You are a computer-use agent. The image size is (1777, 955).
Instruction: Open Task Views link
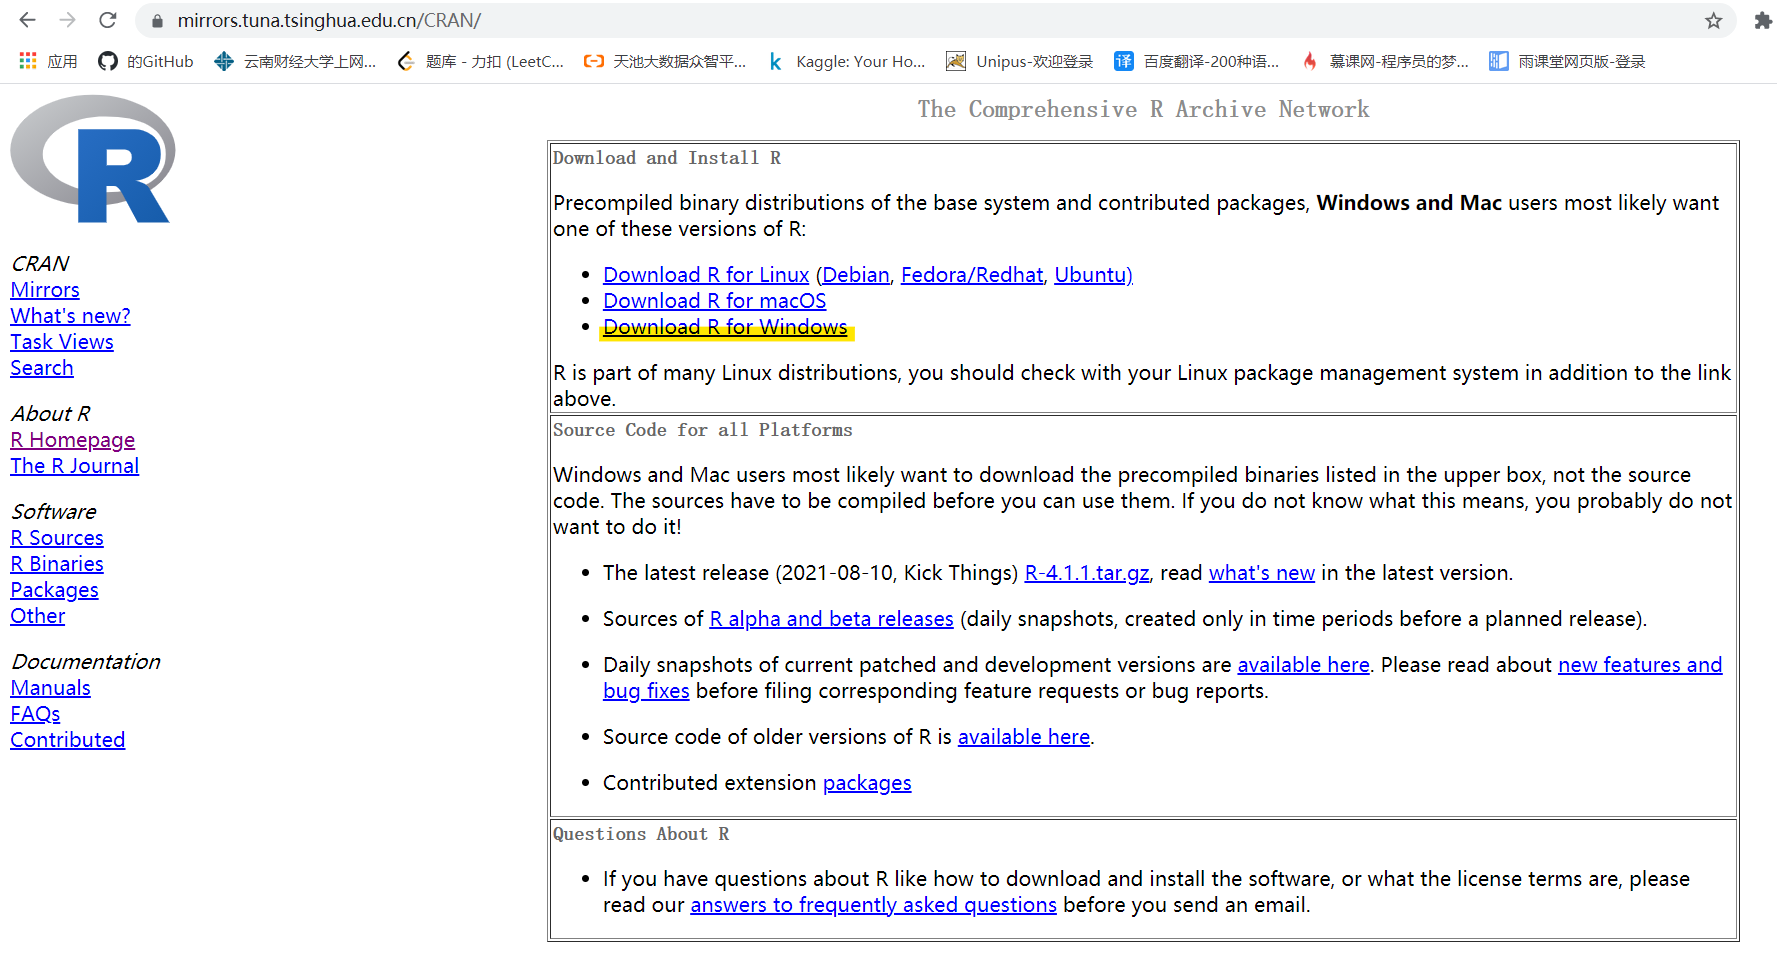tap(62, 342)
